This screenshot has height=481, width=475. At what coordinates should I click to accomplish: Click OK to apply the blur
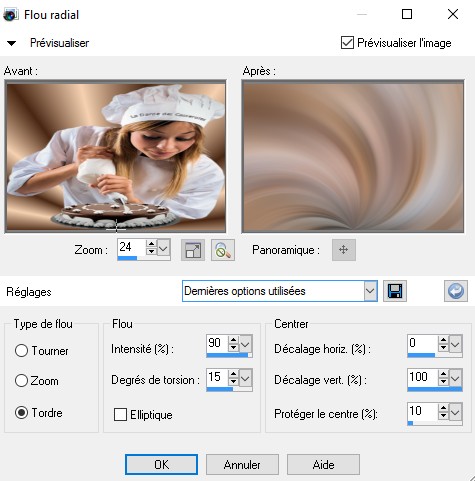161,464
